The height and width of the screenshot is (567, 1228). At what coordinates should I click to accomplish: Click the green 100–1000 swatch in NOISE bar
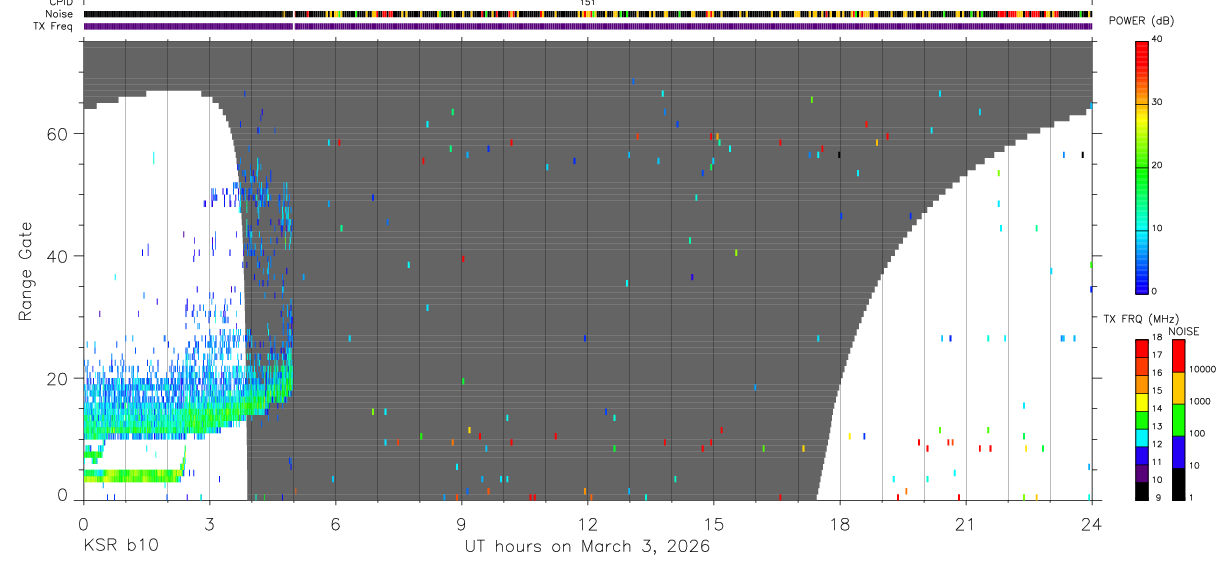click(1179, 420)
